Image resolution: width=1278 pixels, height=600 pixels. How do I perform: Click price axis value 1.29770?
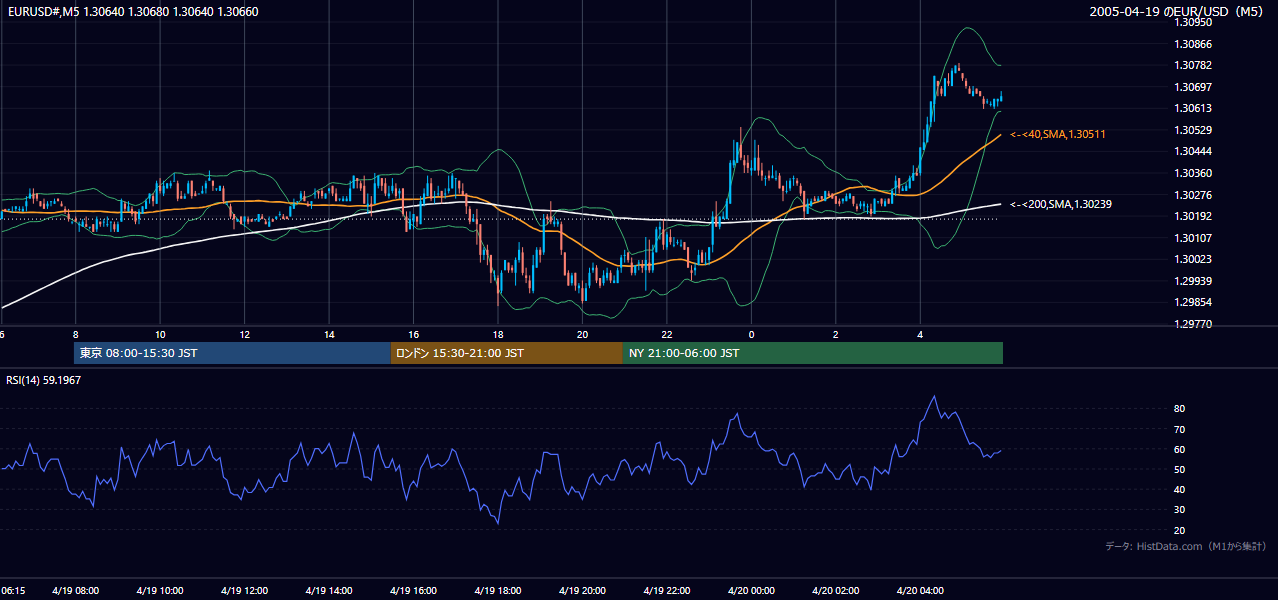pos(1194,324)
